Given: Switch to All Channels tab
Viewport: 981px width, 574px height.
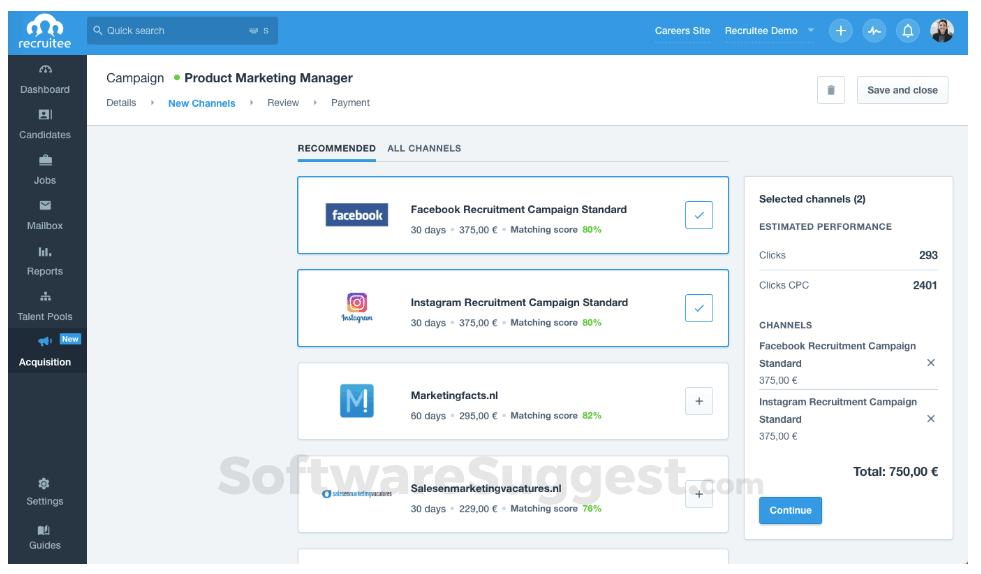Looking at the screenshot, I should point(424,148).
